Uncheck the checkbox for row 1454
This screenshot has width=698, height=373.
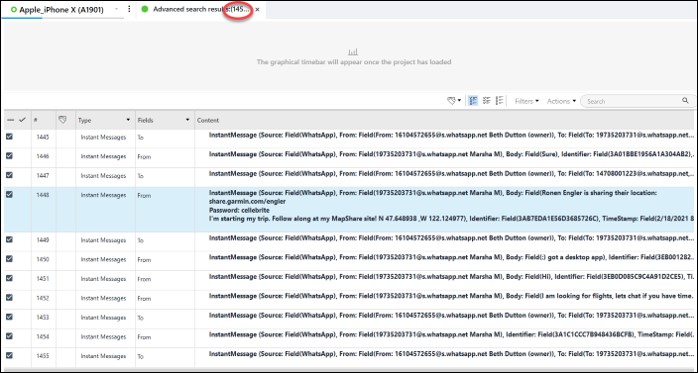pyautogui.click(x=9, y=336)
